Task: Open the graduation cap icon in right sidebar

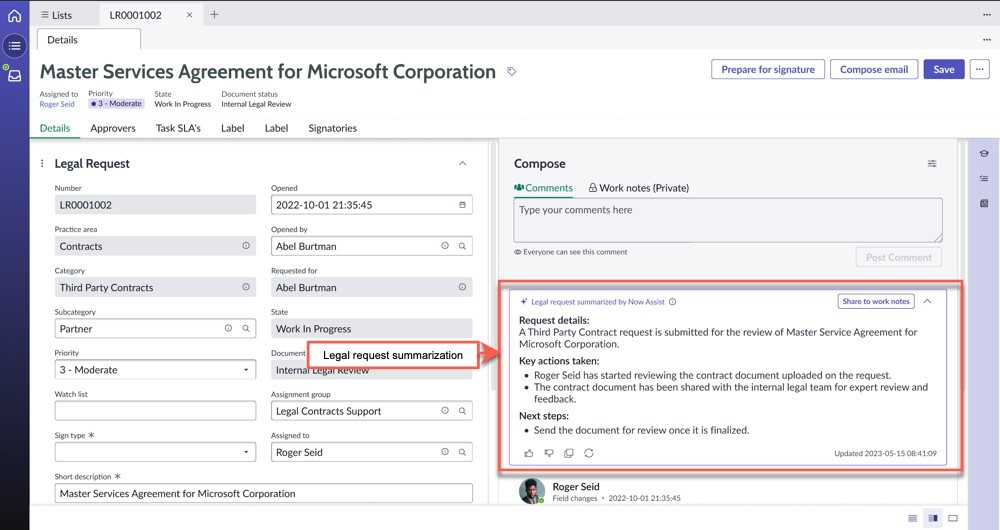Action: (x=984, y=153)
